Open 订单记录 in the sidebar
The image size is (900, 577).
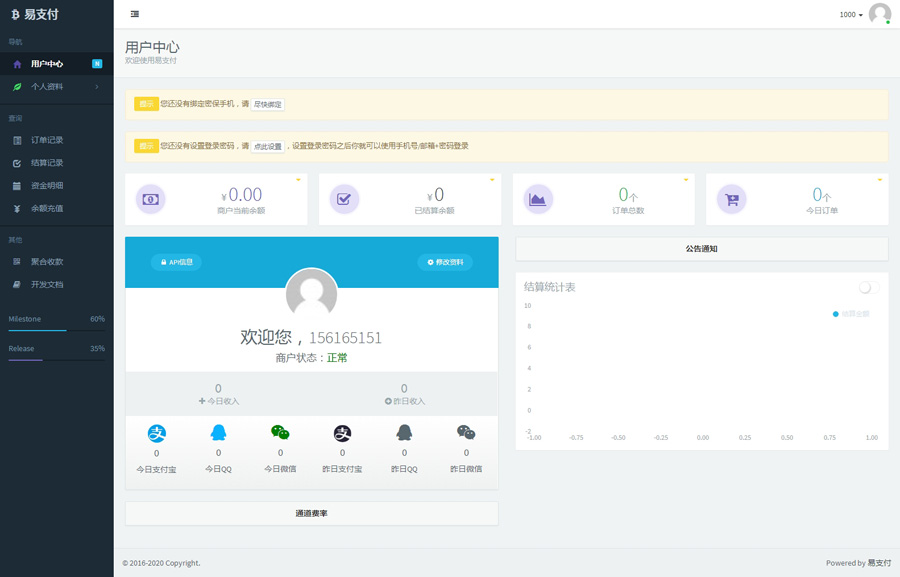tap(47, 140)
